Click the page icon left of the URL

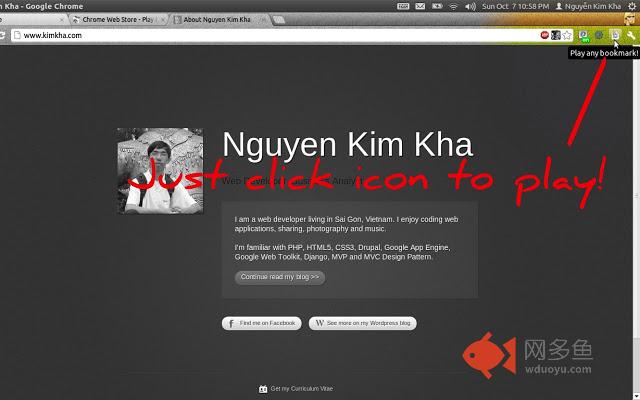(17, 35)
